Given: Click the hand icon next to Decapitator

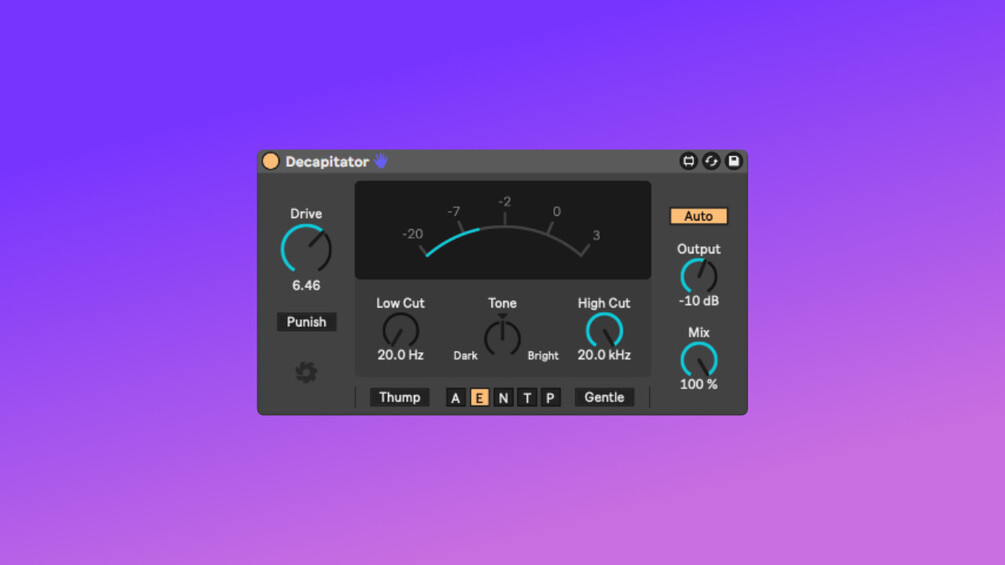Looking at the screenshot, I should click(x=381, y=161).
